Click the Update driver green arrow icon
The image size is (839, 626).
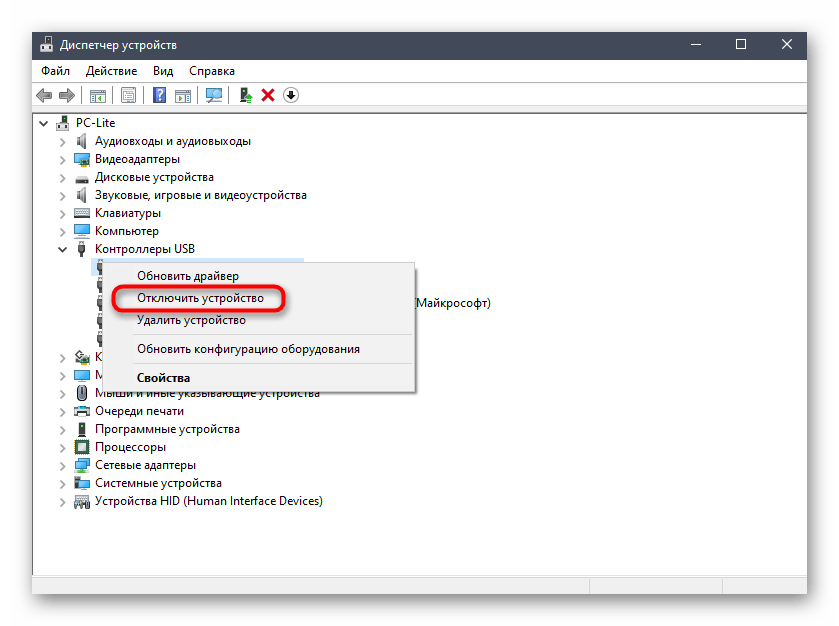pos(245,95)
